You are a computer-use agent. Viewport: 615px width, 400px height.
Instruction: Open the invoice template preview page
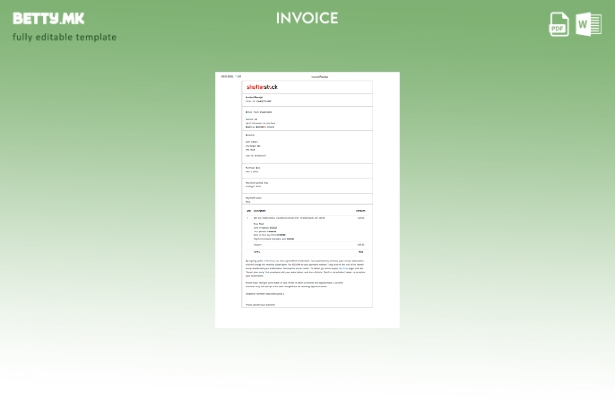(307, 200)
